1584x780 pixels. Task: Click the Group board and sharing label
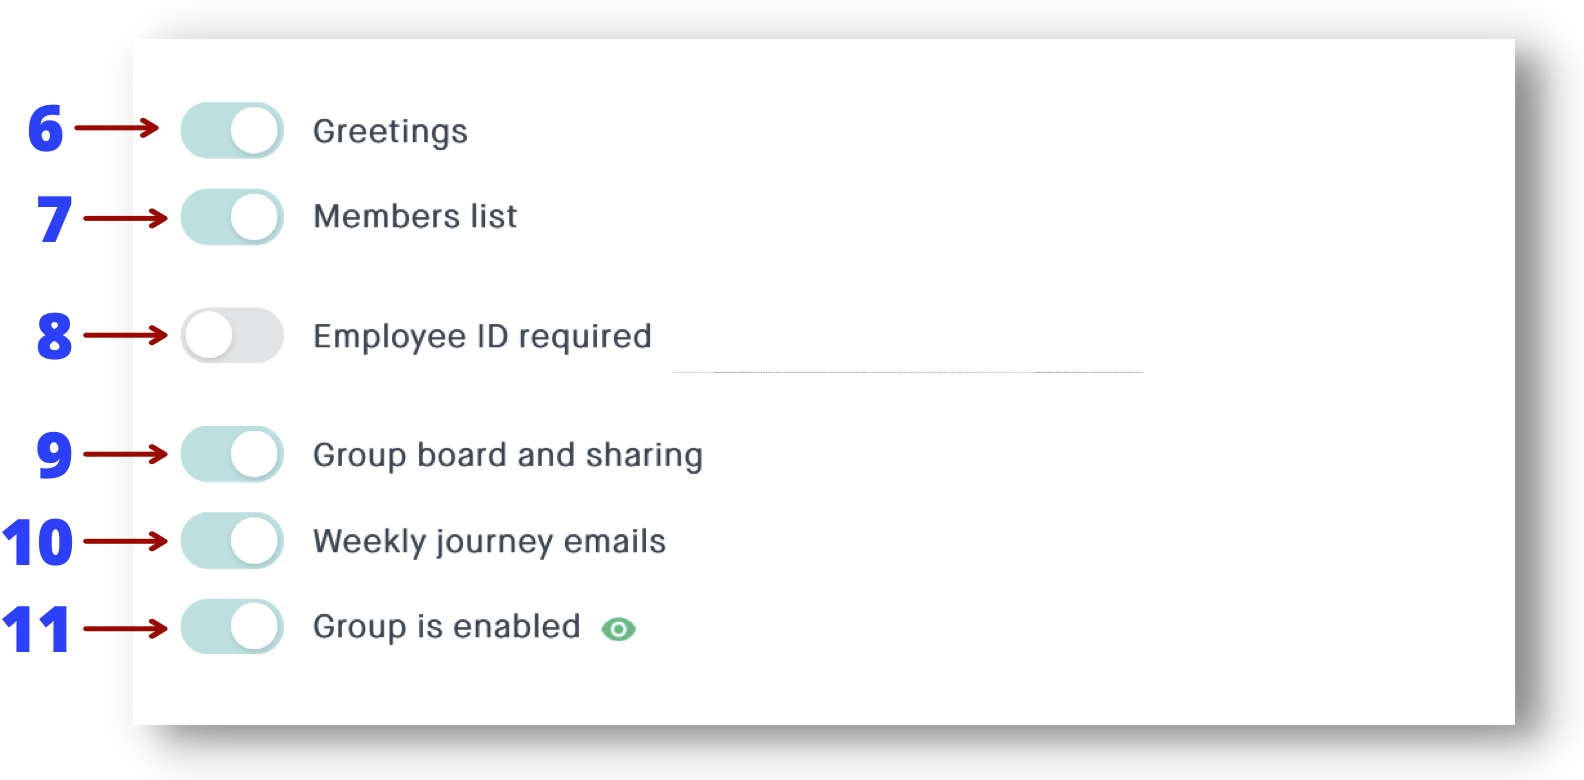[x=508, y=455]
